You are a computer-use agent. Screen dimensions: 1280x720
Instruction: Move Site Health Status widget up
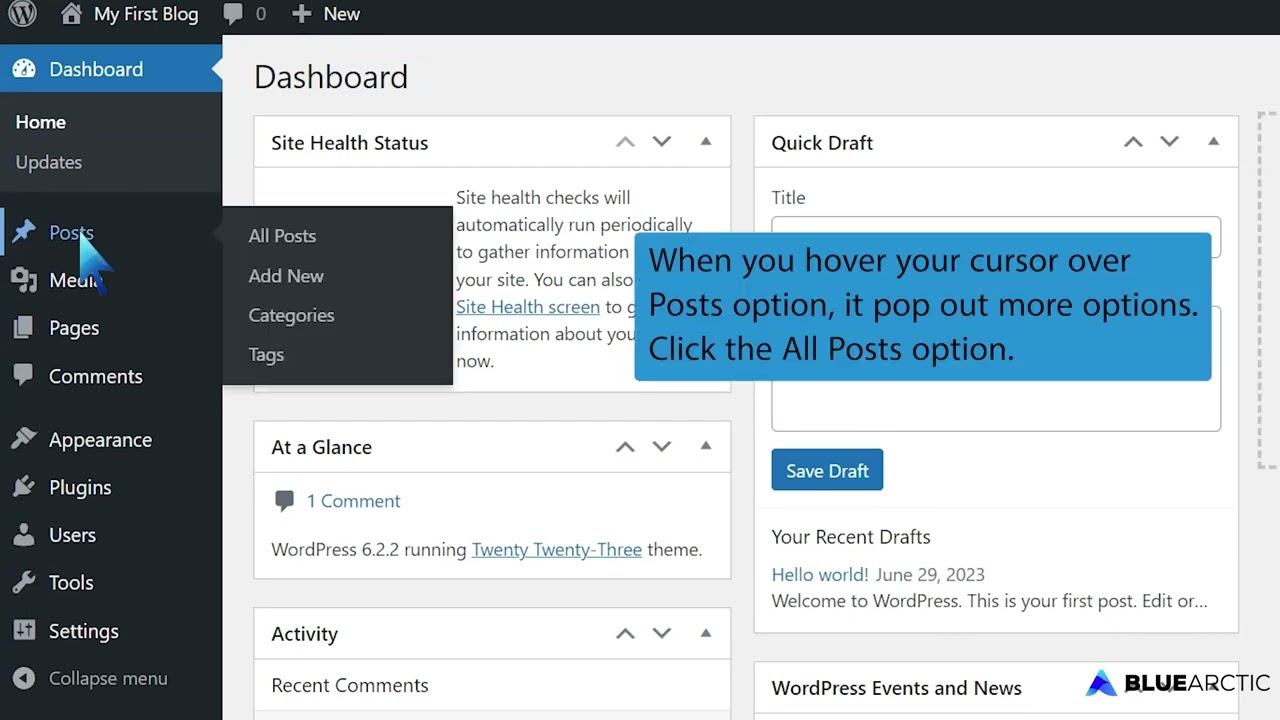pos(625,142)
